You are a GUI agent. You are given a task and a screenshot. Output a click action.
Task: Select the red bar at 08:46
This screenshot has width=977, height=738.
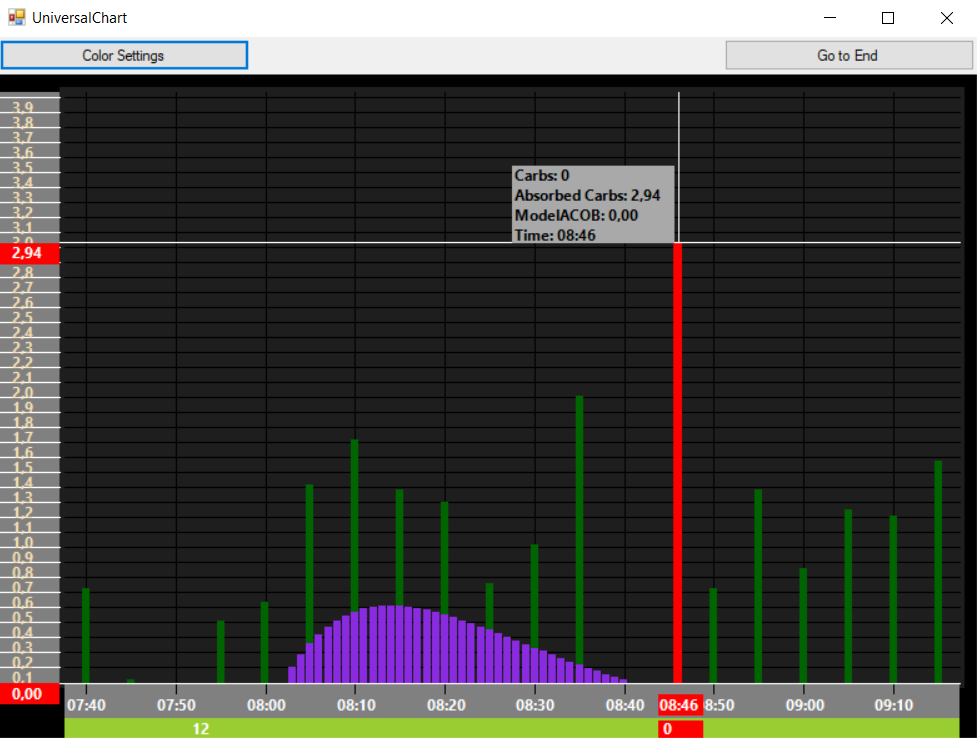(x=677, y=463)
